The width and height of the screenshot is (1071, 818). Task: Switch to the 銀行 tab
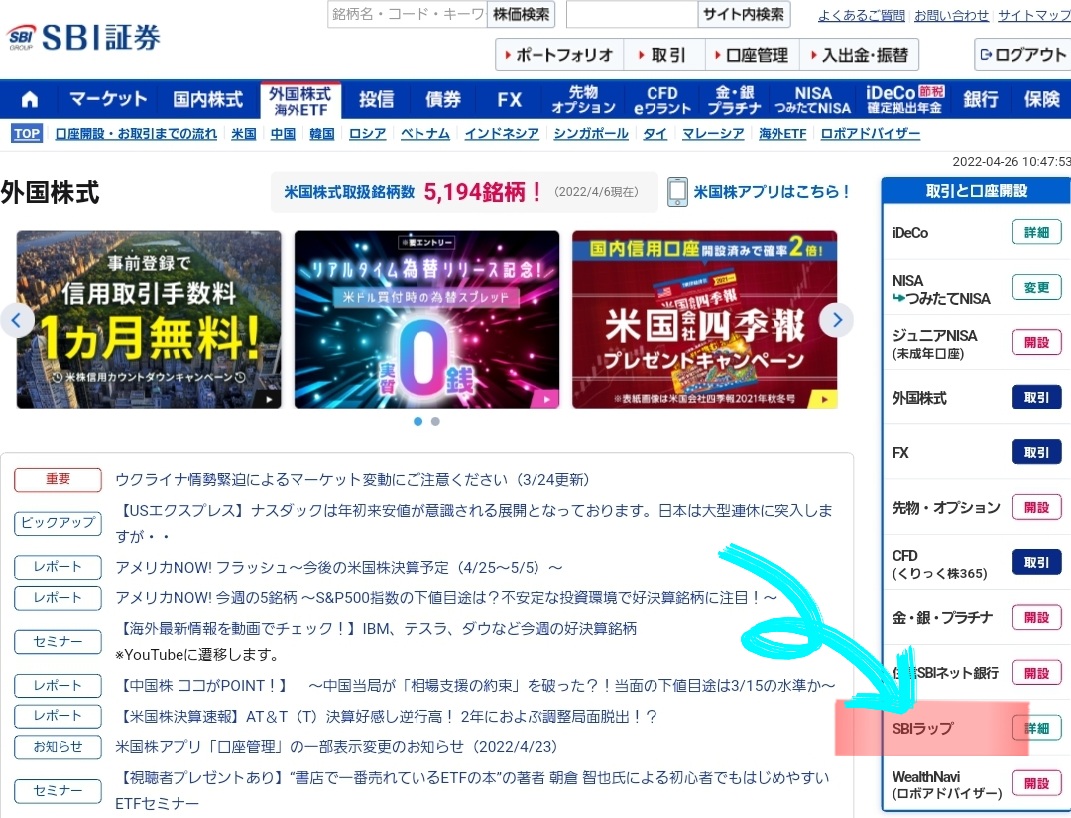point(981,100)
